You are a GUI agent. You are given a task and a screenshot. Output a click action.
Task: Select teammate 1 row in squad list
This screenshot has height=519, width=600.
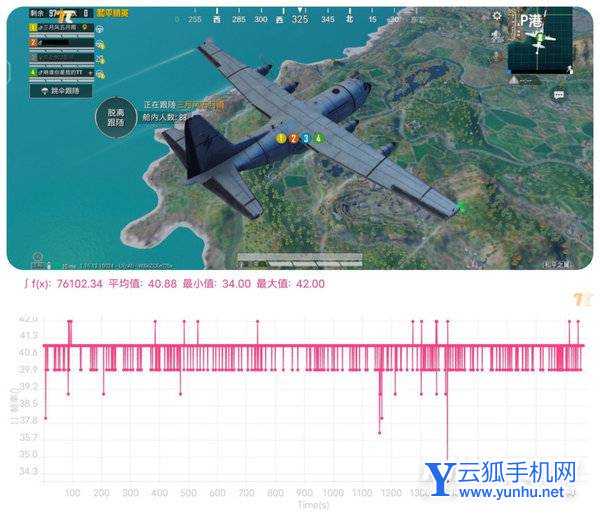point(62,28)
